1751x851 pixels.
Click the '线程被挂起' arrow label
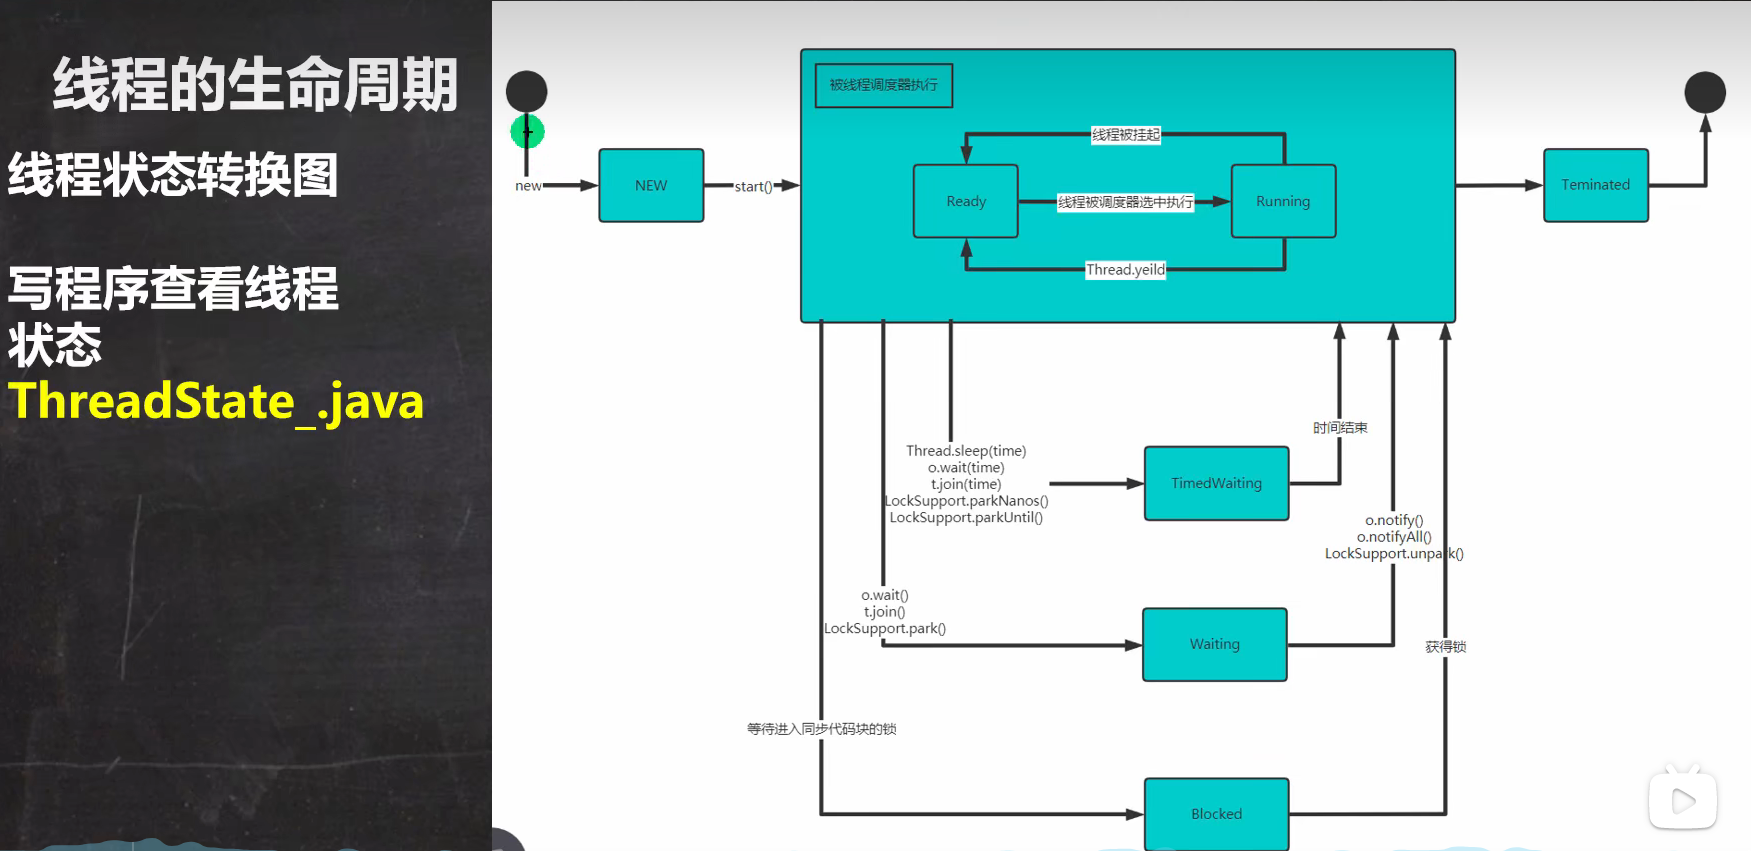(1126, 134)
